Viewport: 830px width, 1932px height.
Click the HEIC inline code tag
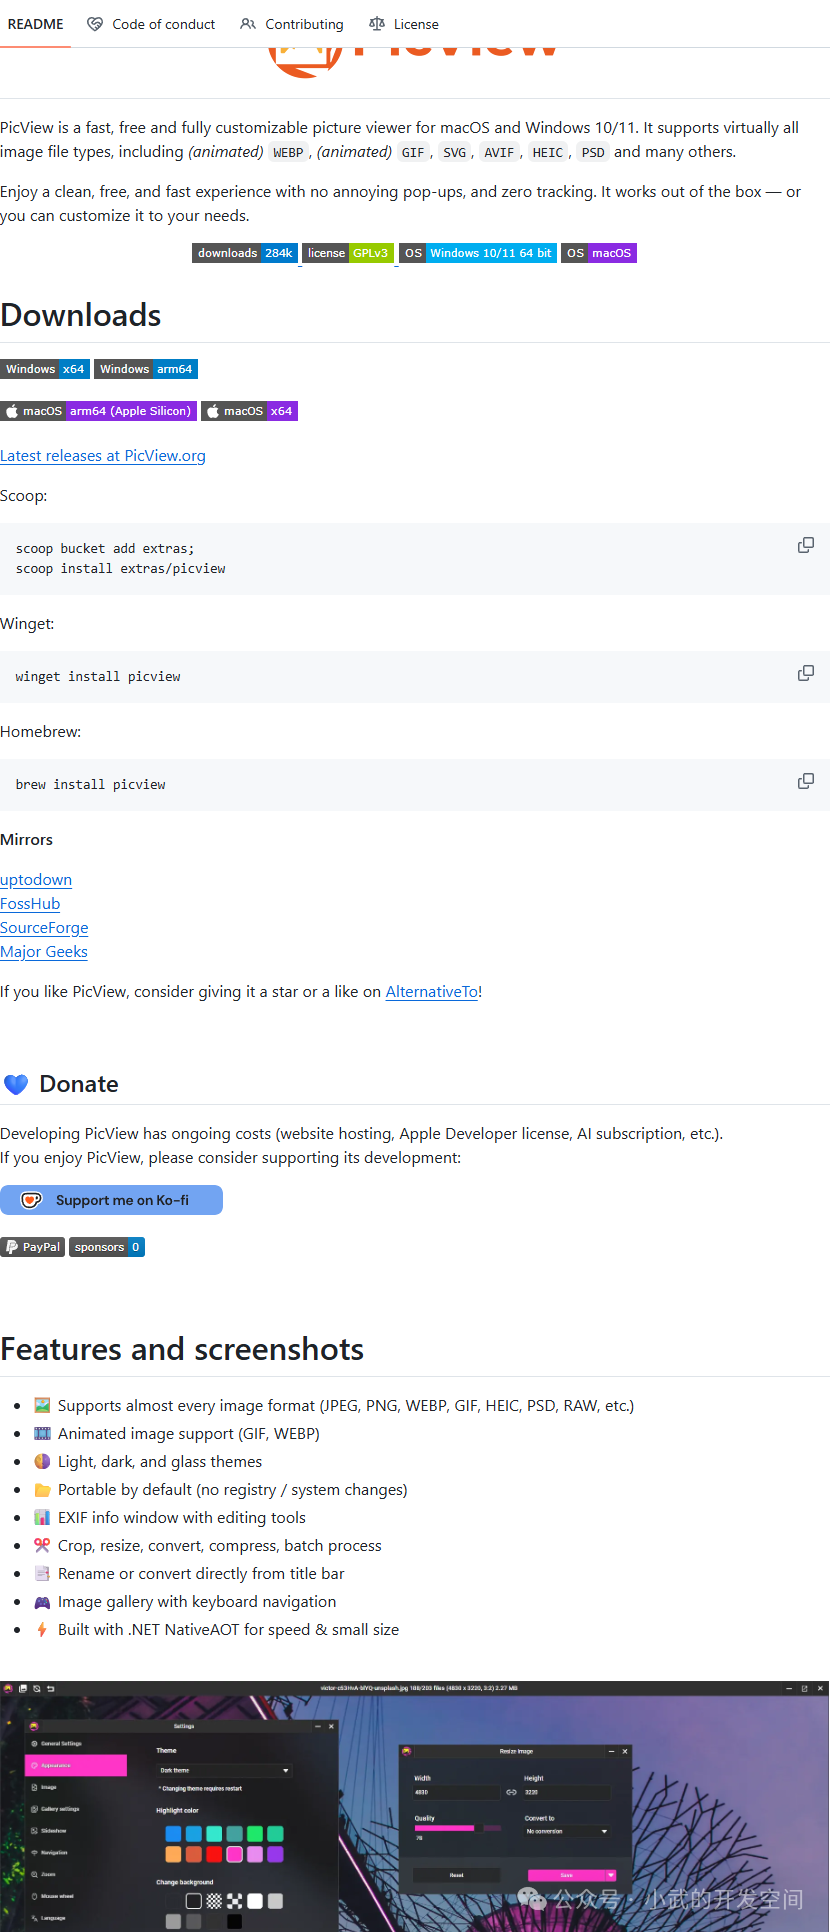click(547, 152)
